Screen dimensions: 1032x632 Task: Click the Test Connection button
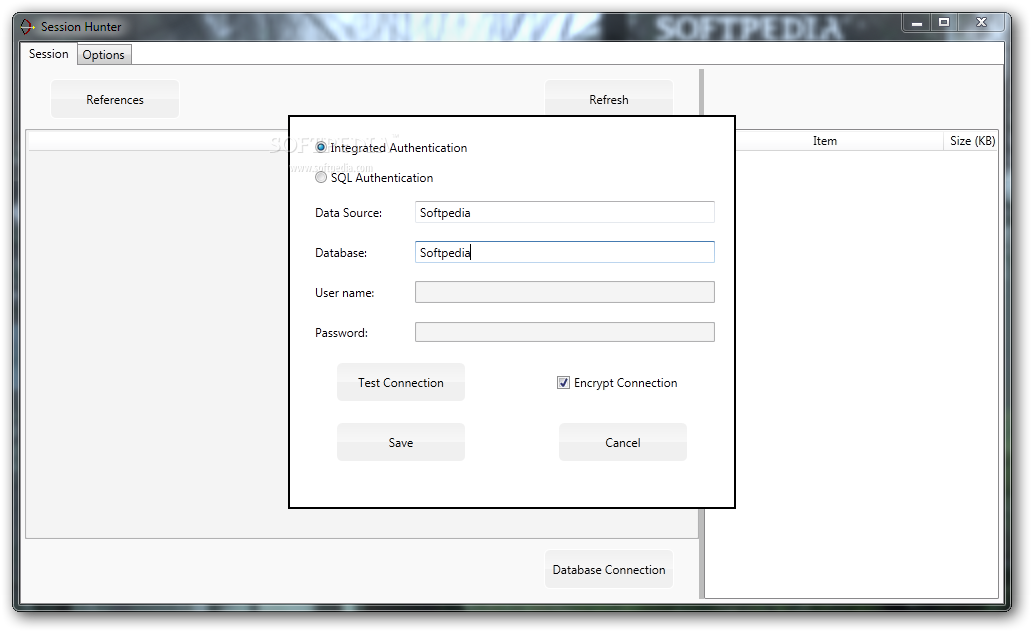pyautogui.click(x=401, y=382)
